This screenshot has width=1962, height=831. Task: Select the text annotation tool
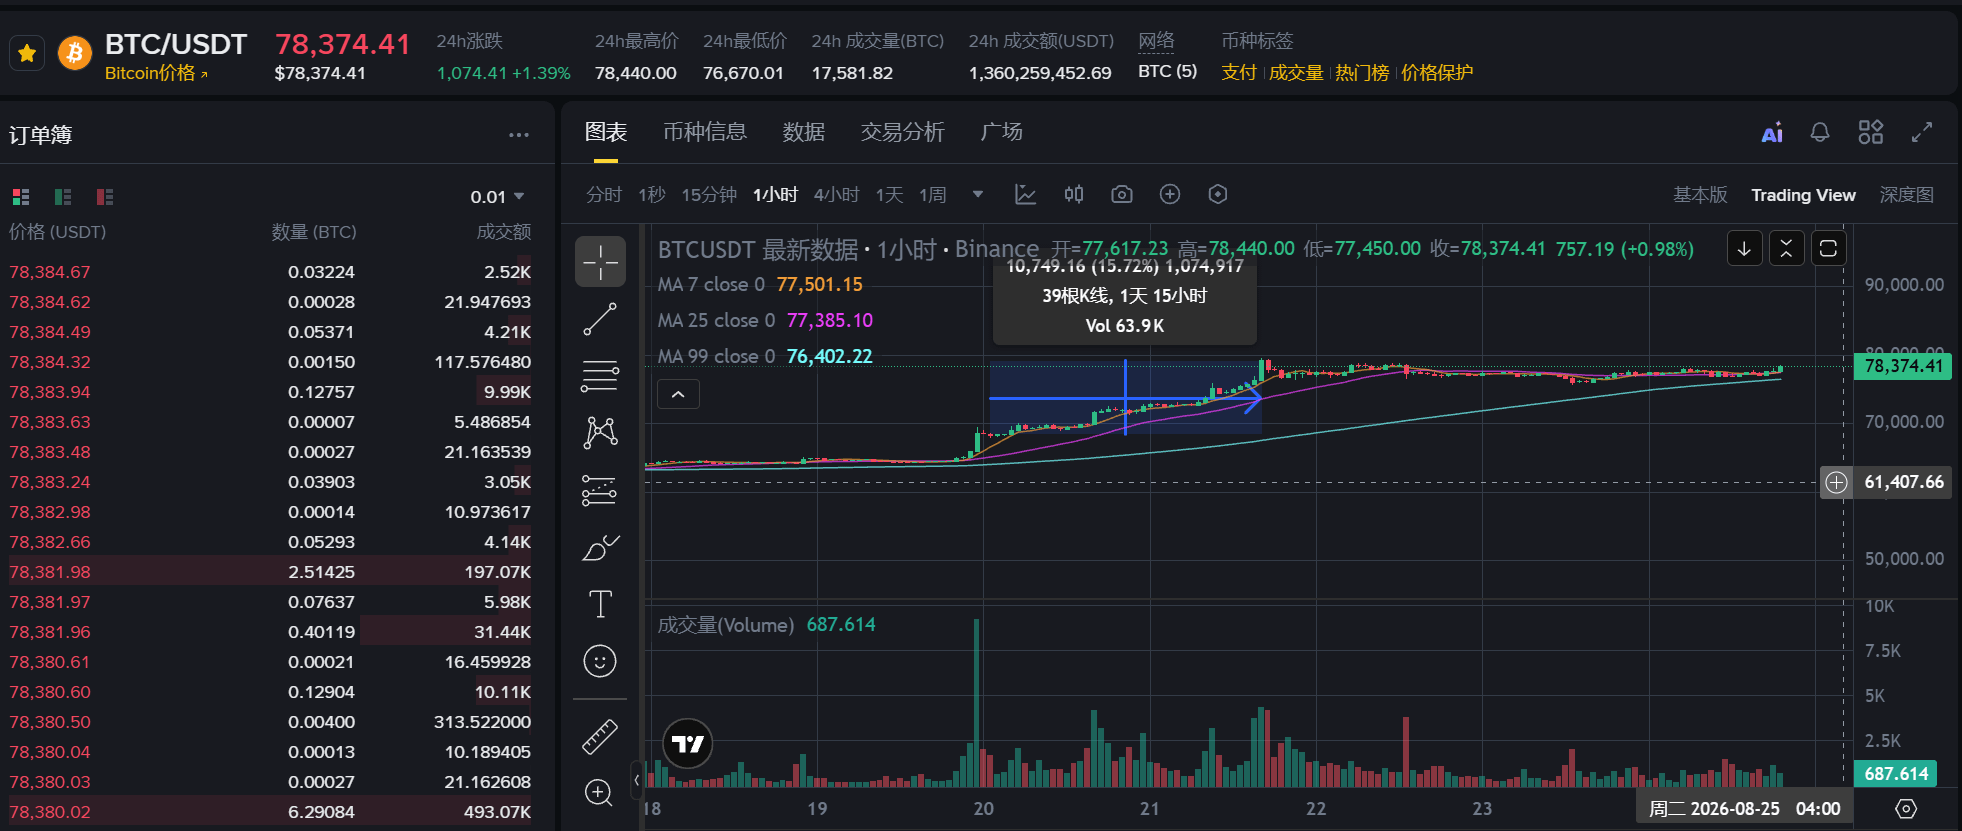pos(600,604)
